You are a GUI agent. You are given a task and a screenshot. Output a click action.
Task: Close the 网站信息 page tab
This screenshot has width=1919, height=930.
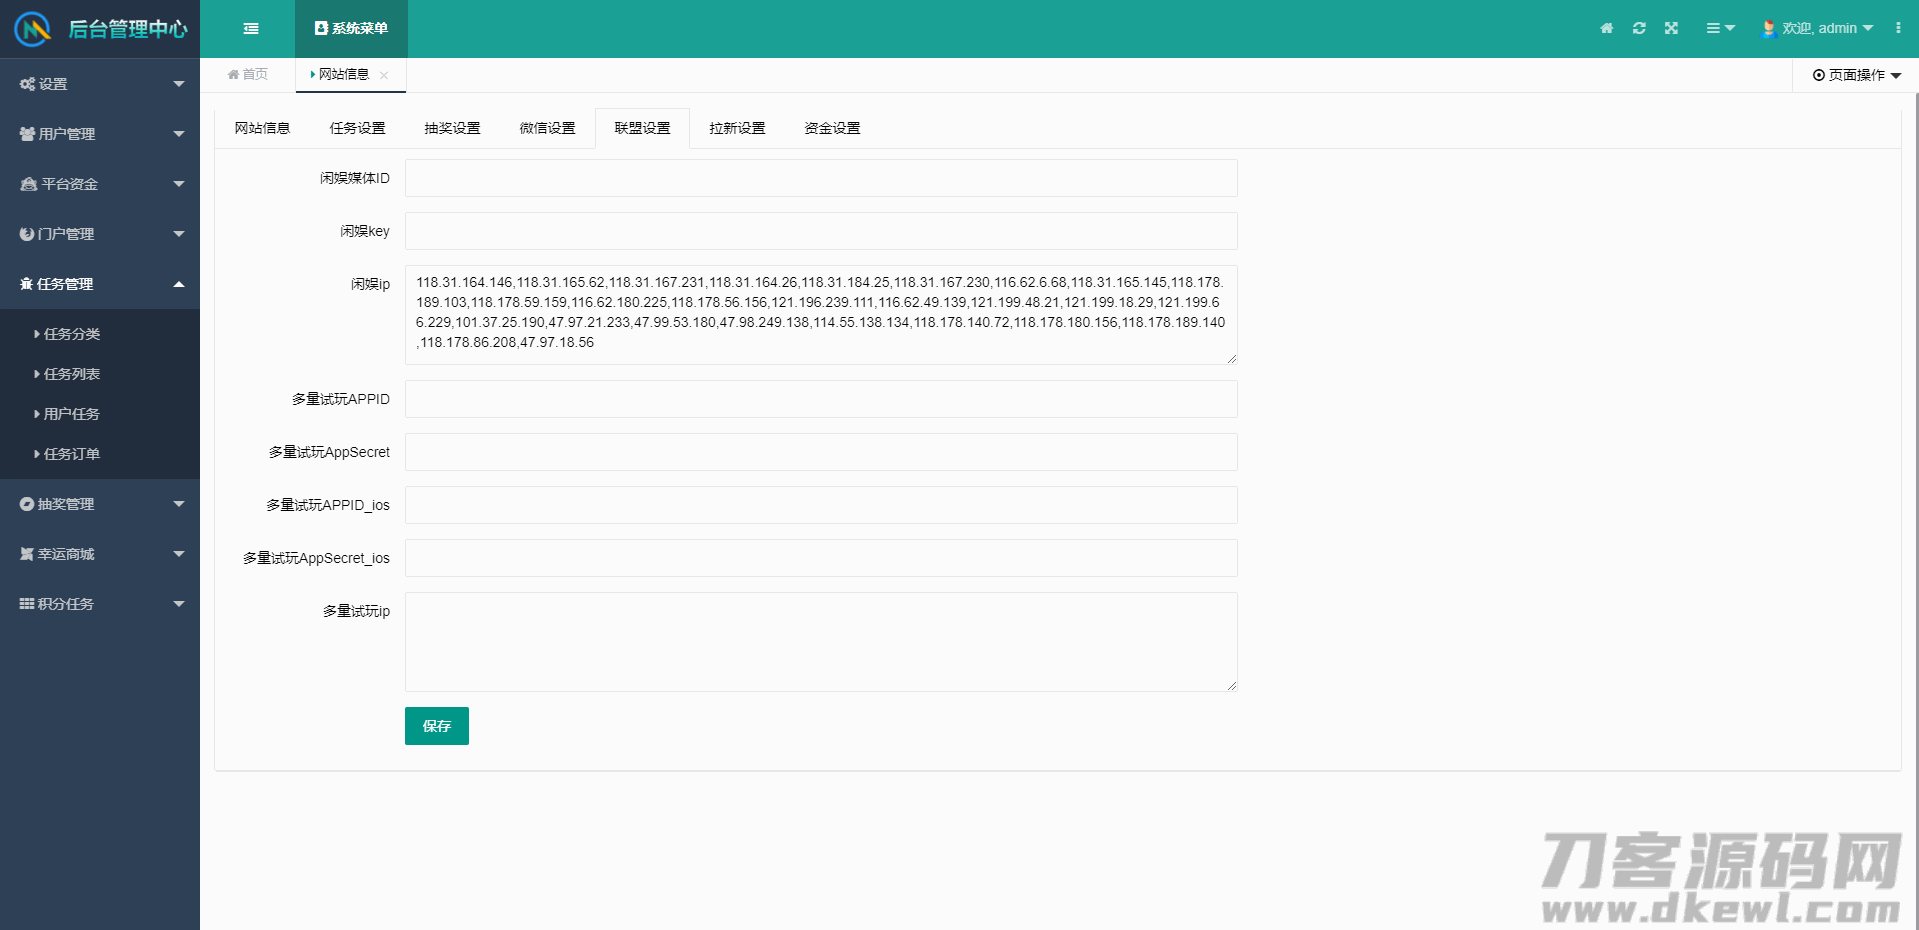pos(384,75)
